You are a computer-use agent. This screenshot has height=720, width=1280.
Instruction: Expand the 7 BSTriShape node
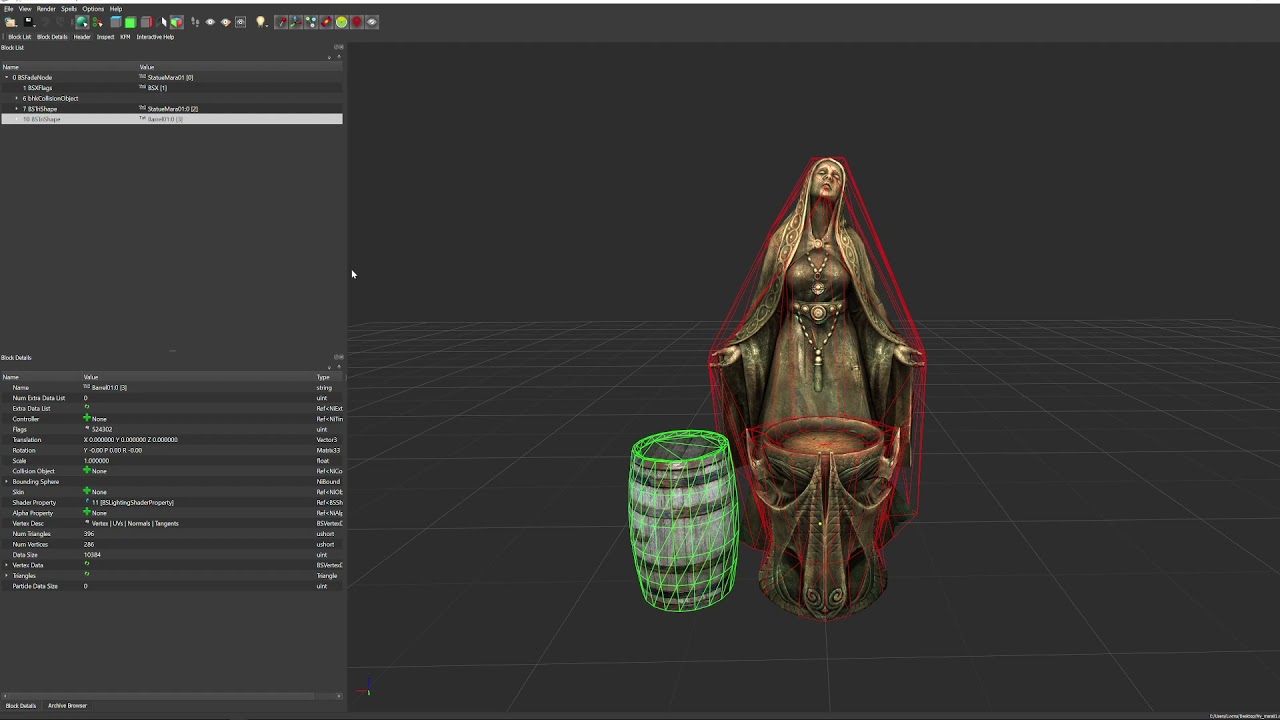click(x=16, y=109)
